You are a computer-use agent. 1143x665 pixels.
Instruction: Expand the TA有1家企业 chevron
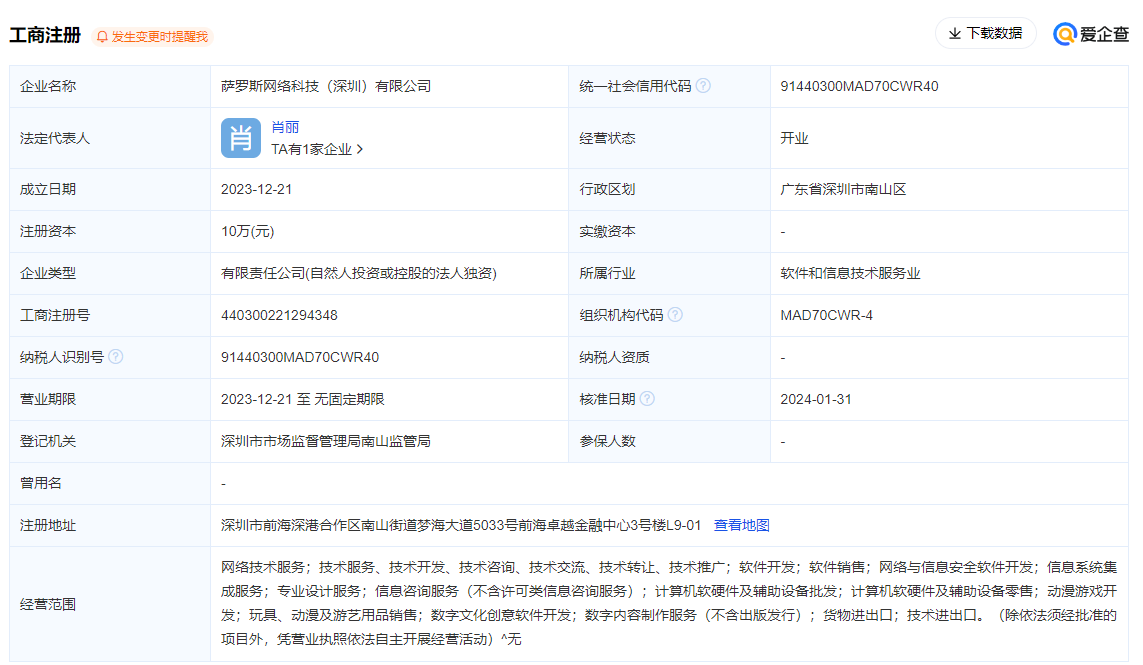360,149
